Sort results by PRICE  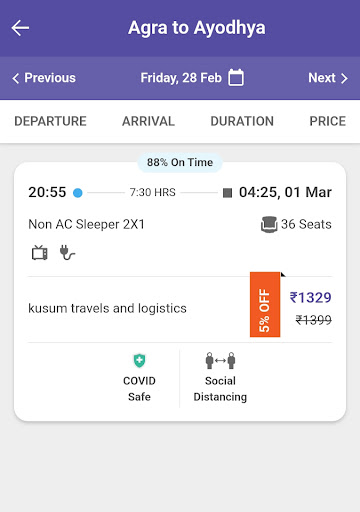328,121
